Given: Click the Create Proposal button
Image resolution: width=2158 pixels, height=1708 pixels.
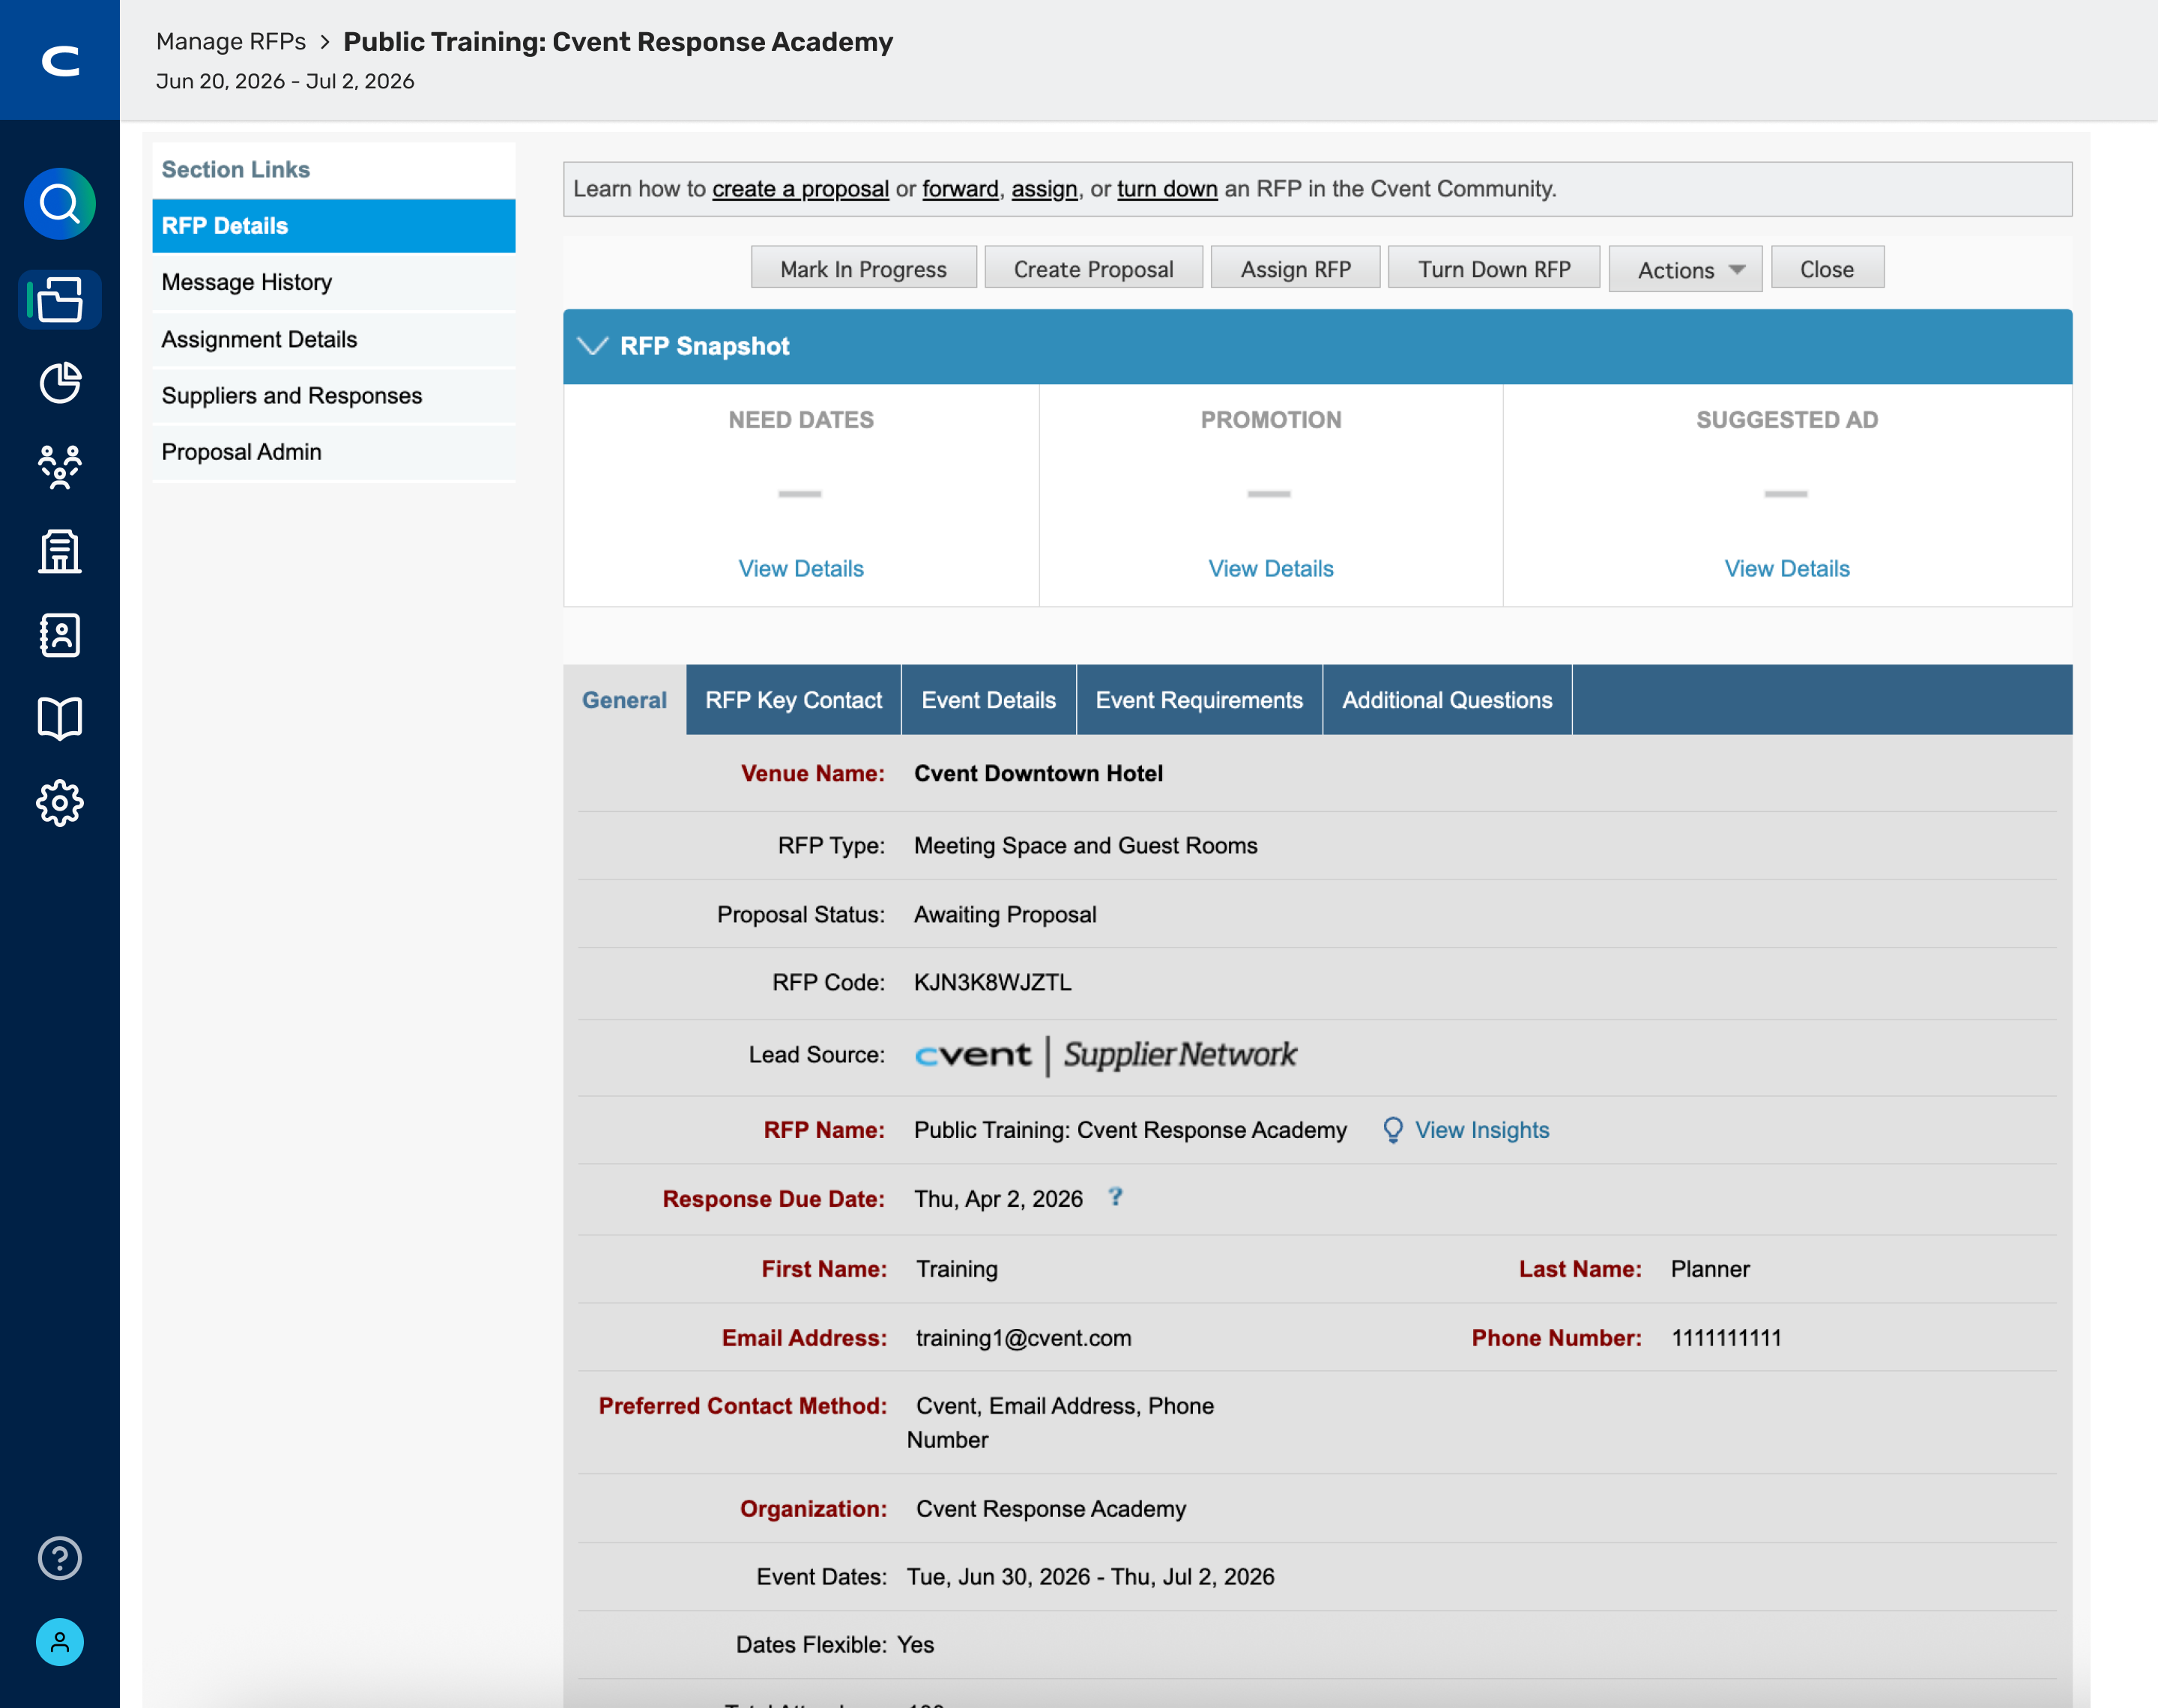Looking at the screenshot, I should point(1093,269).
